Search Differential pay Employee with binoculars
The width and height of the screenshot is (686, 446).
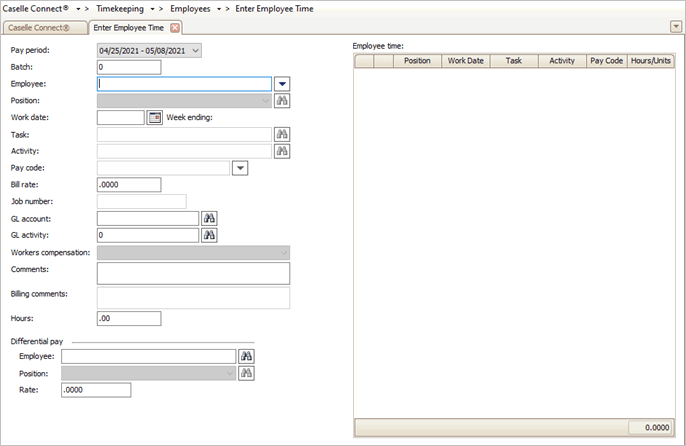(x=247, y=356)
